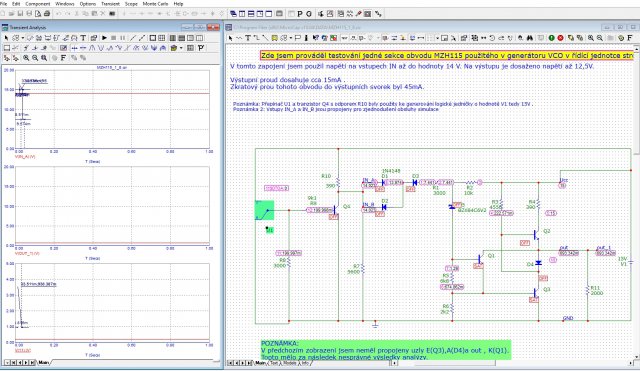This screenshot has height=371, width=640.
Task: Click the bold F icon in the schematic toolbar
Action: [630, 38]
